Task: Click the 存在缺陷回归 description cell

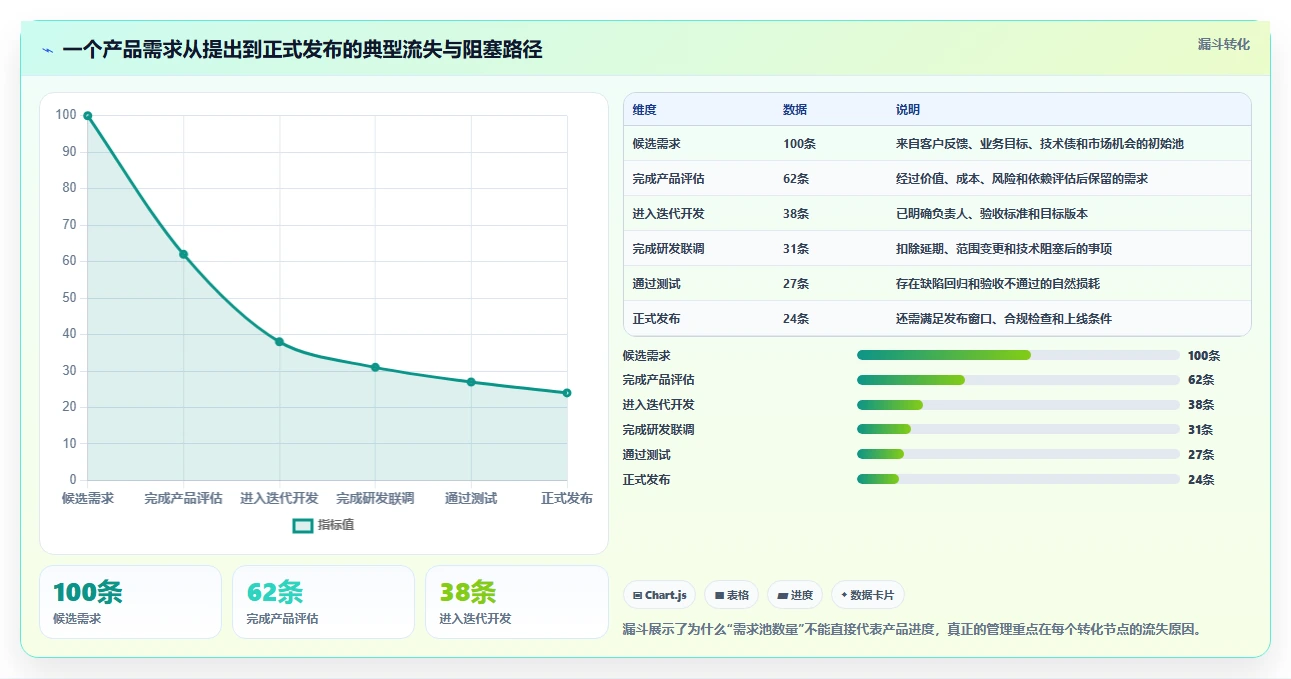Action: click(x=998, y=284)
